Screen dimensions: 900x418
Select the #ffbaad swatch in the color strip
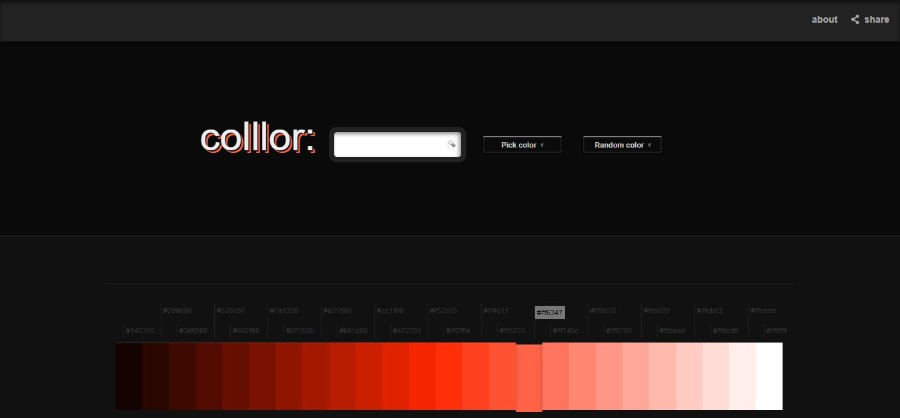point(662,376)
